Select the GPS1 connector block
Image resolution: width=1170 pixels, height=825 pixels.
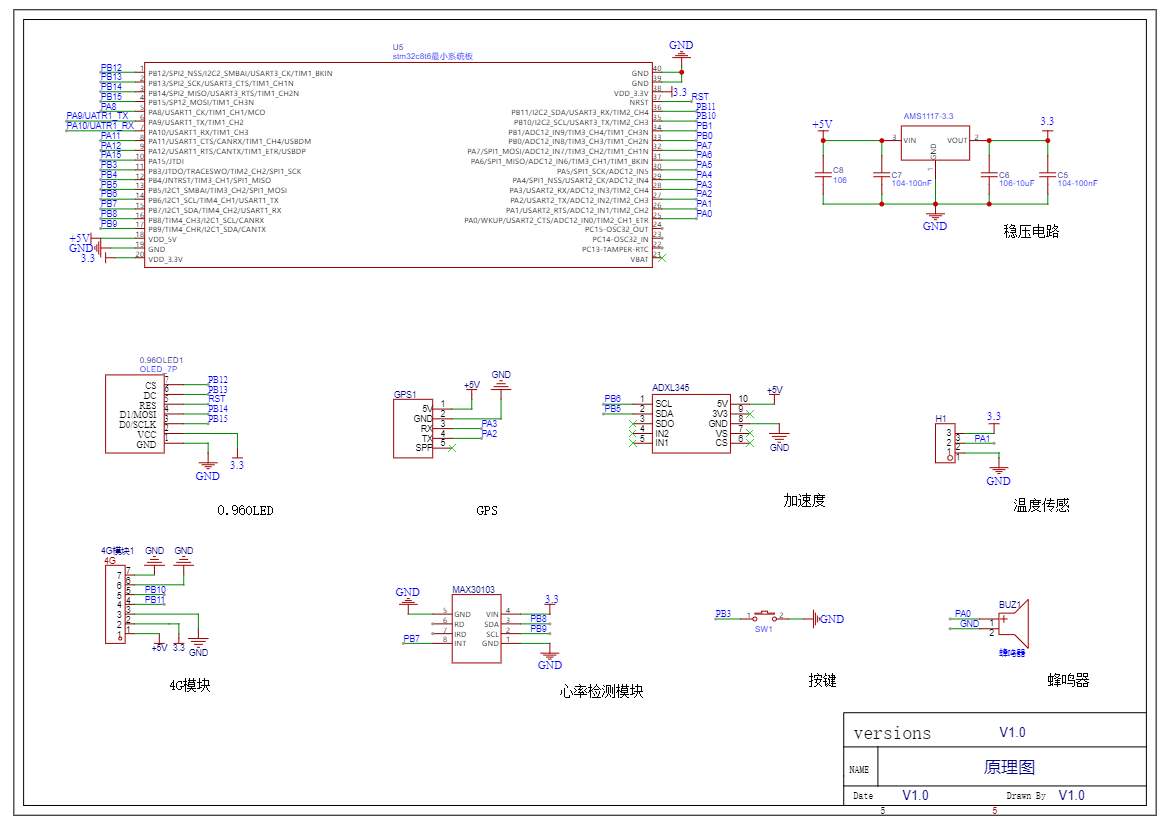pos(413,428)
